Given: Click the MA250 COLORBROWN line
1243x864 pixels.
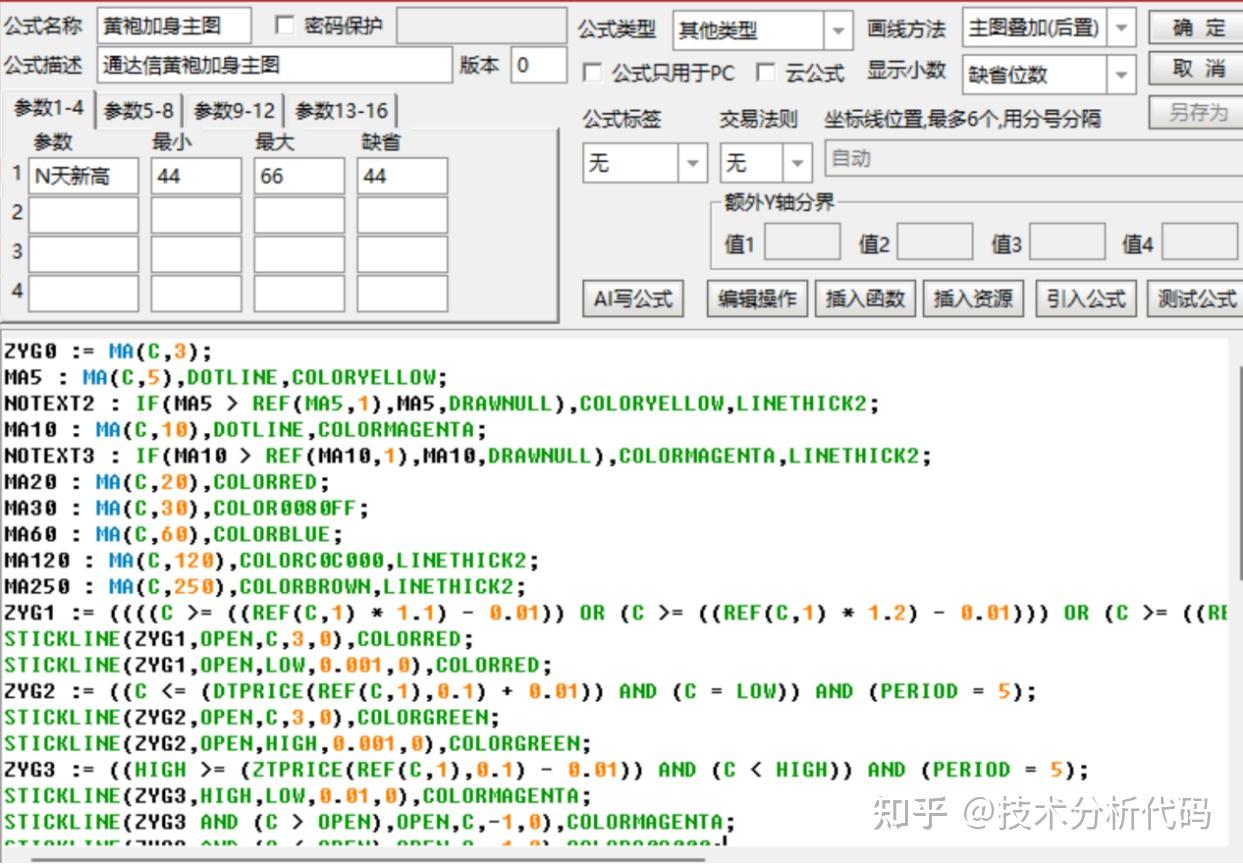Looking at the screenshot, I should tap(266, 586).
